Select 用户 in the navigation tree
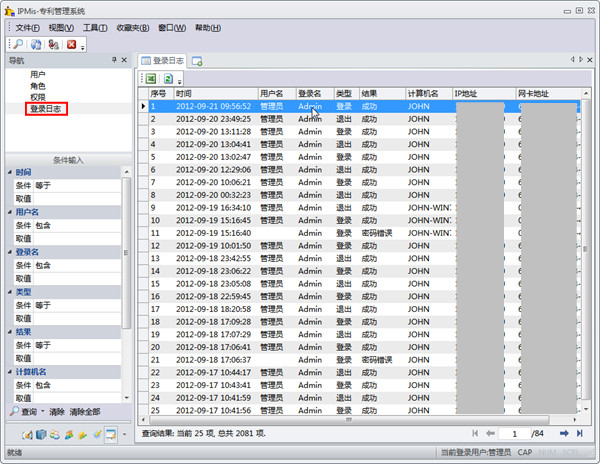Screen dimensions: 600x464 (x=38, y=74)
